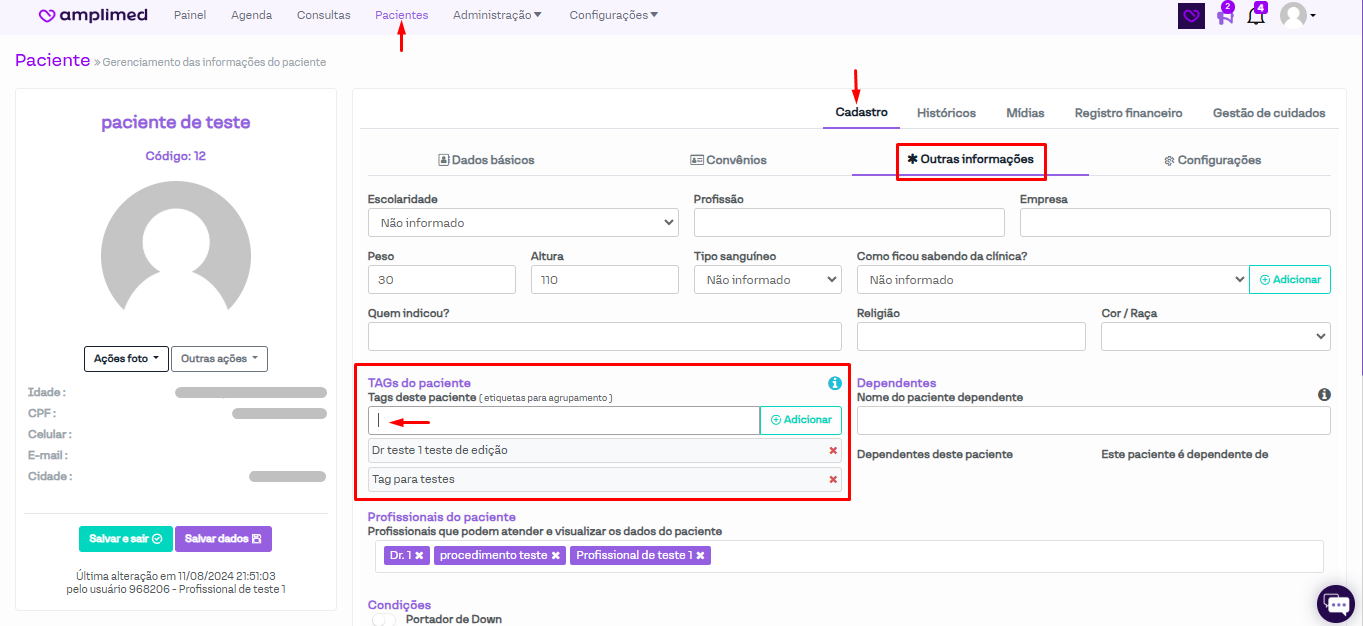Remove the tag 'Tag para testes'

pos(833,480)
